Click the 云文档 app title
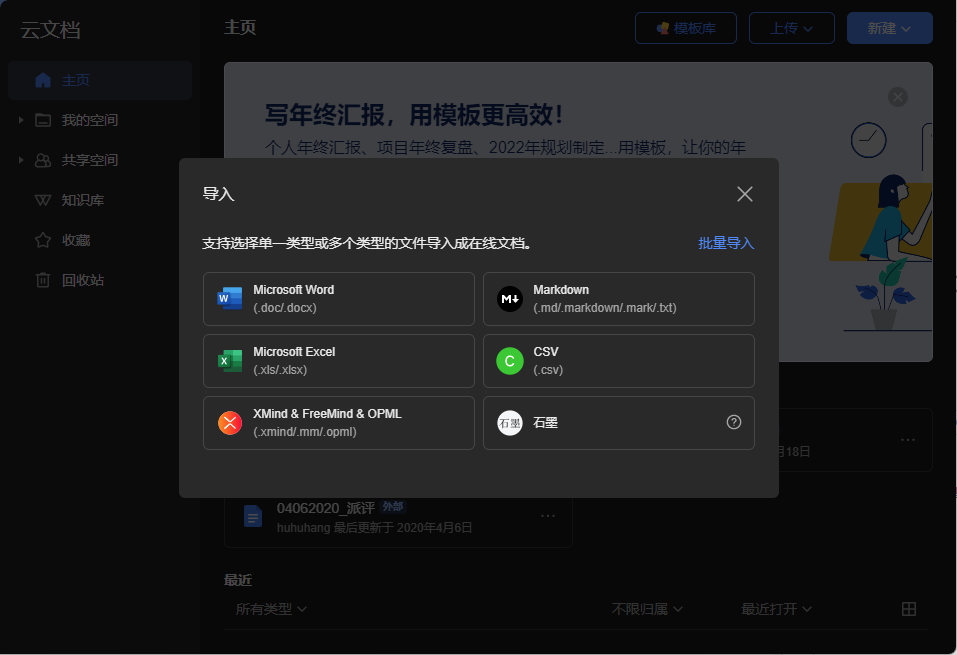The width and height of the screenshot is (957, 655). [x=51, y=30]
